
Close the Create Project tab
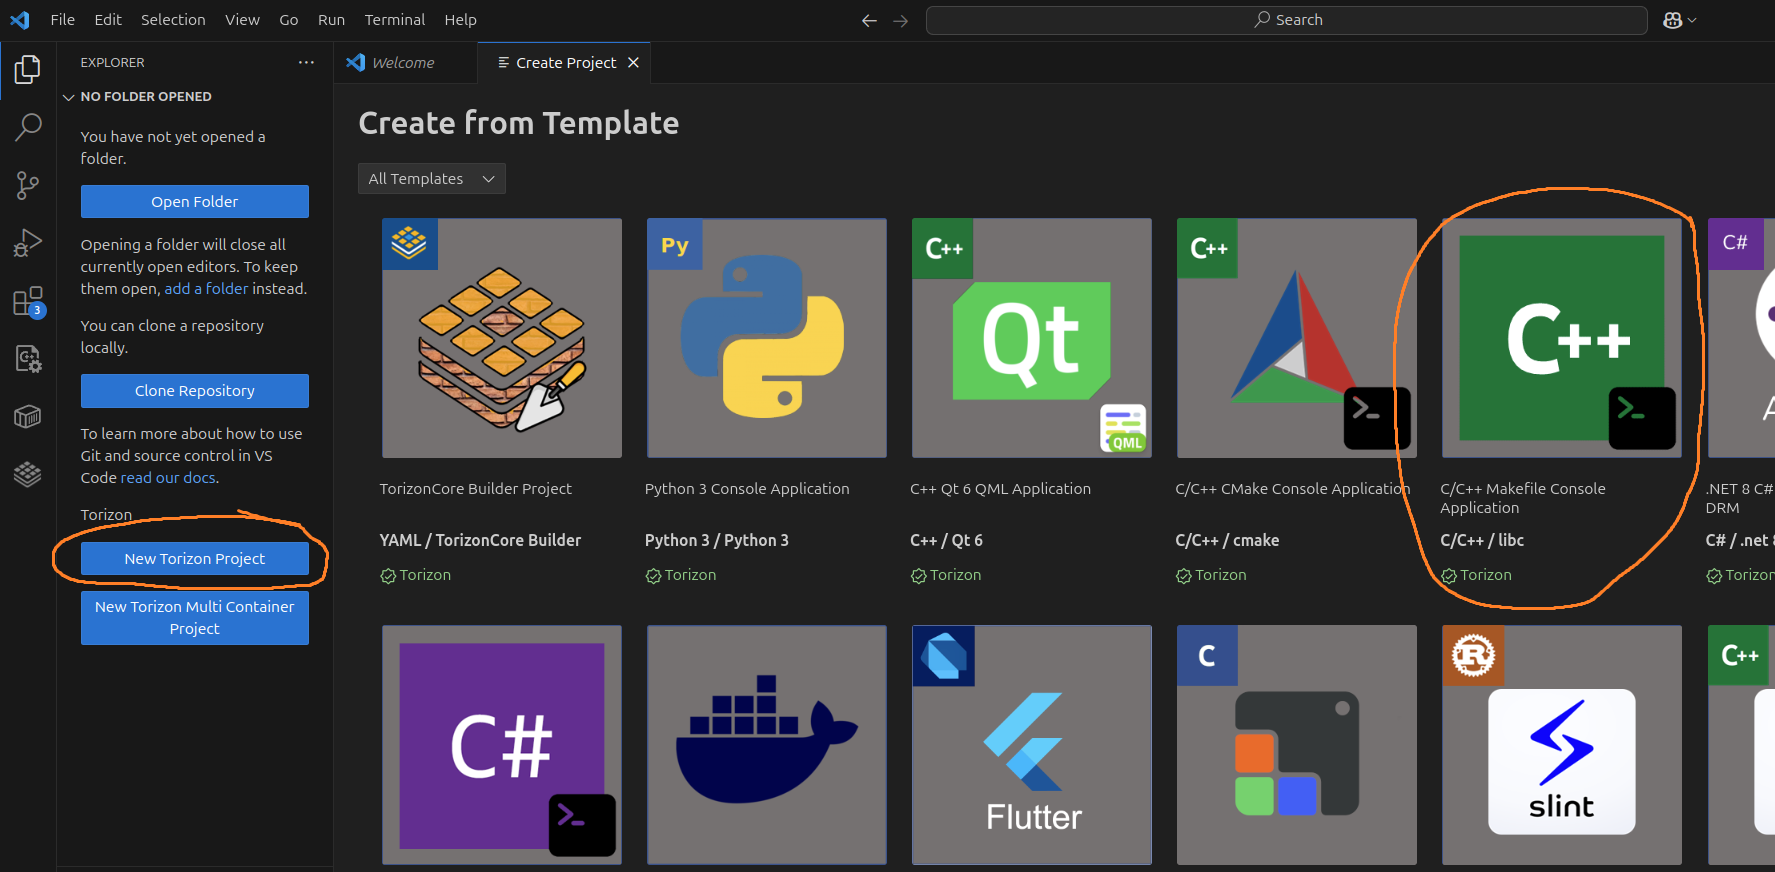click(633, 63)
